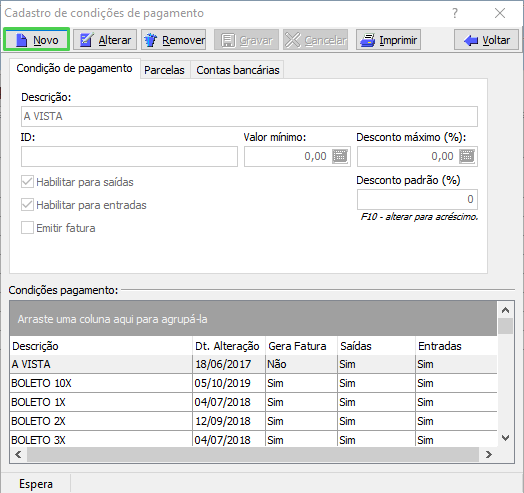Open calculator icon in Valor mínimo field

340,156
